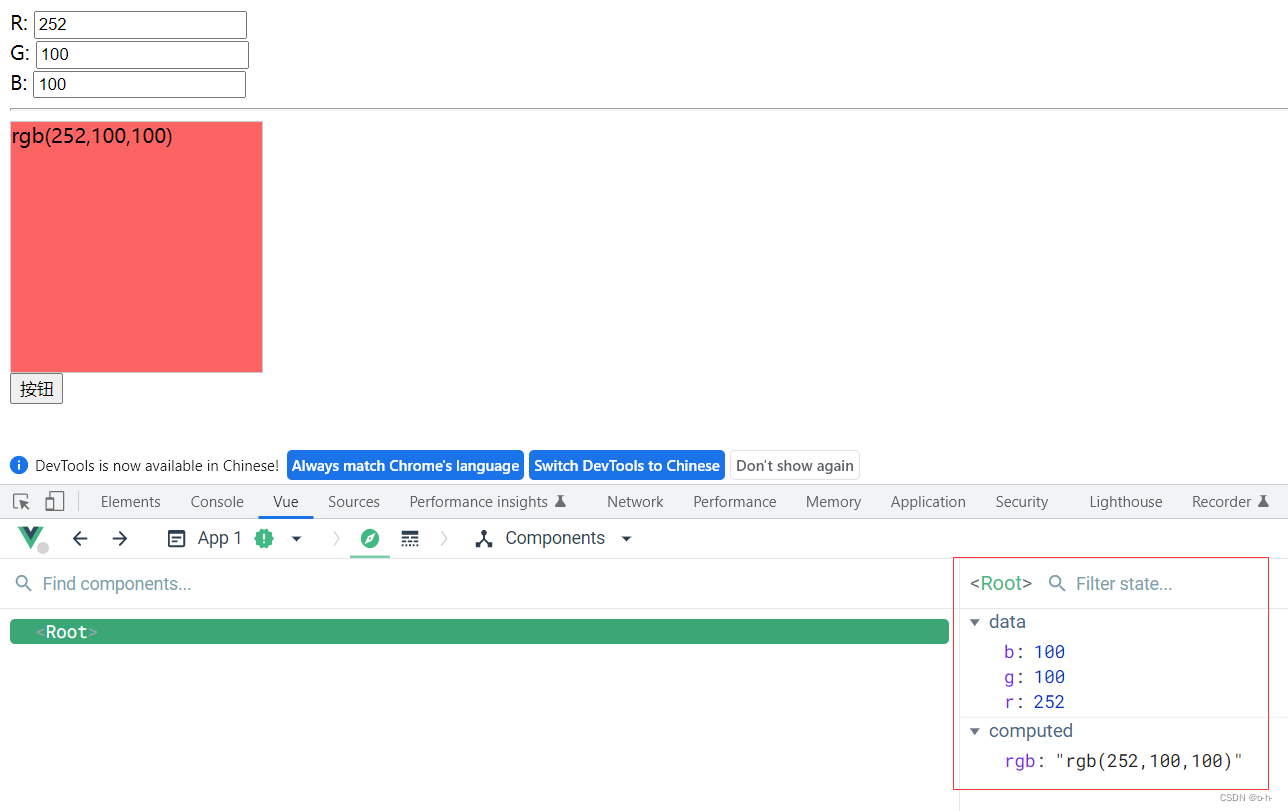Click the computed rgb value
Image resolution: width=1288 pixels, height=811 pixels.
[1149, 761]
